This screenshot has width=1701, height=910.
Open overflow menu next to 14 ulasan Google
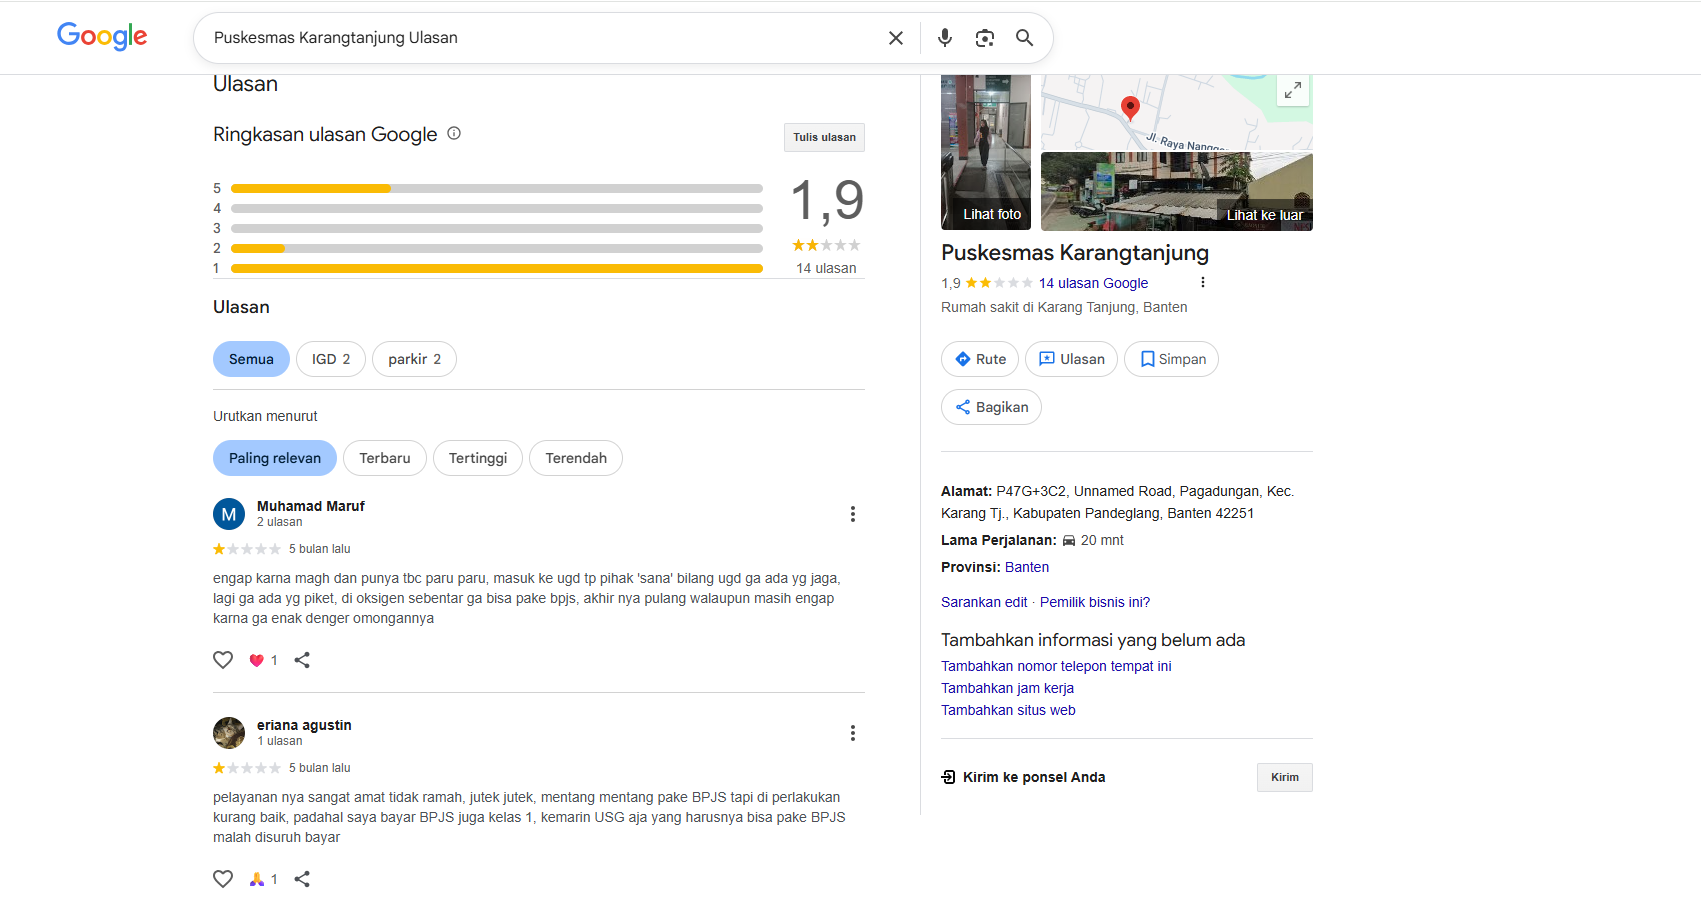pyautogui.click(x=1202, y=282)
